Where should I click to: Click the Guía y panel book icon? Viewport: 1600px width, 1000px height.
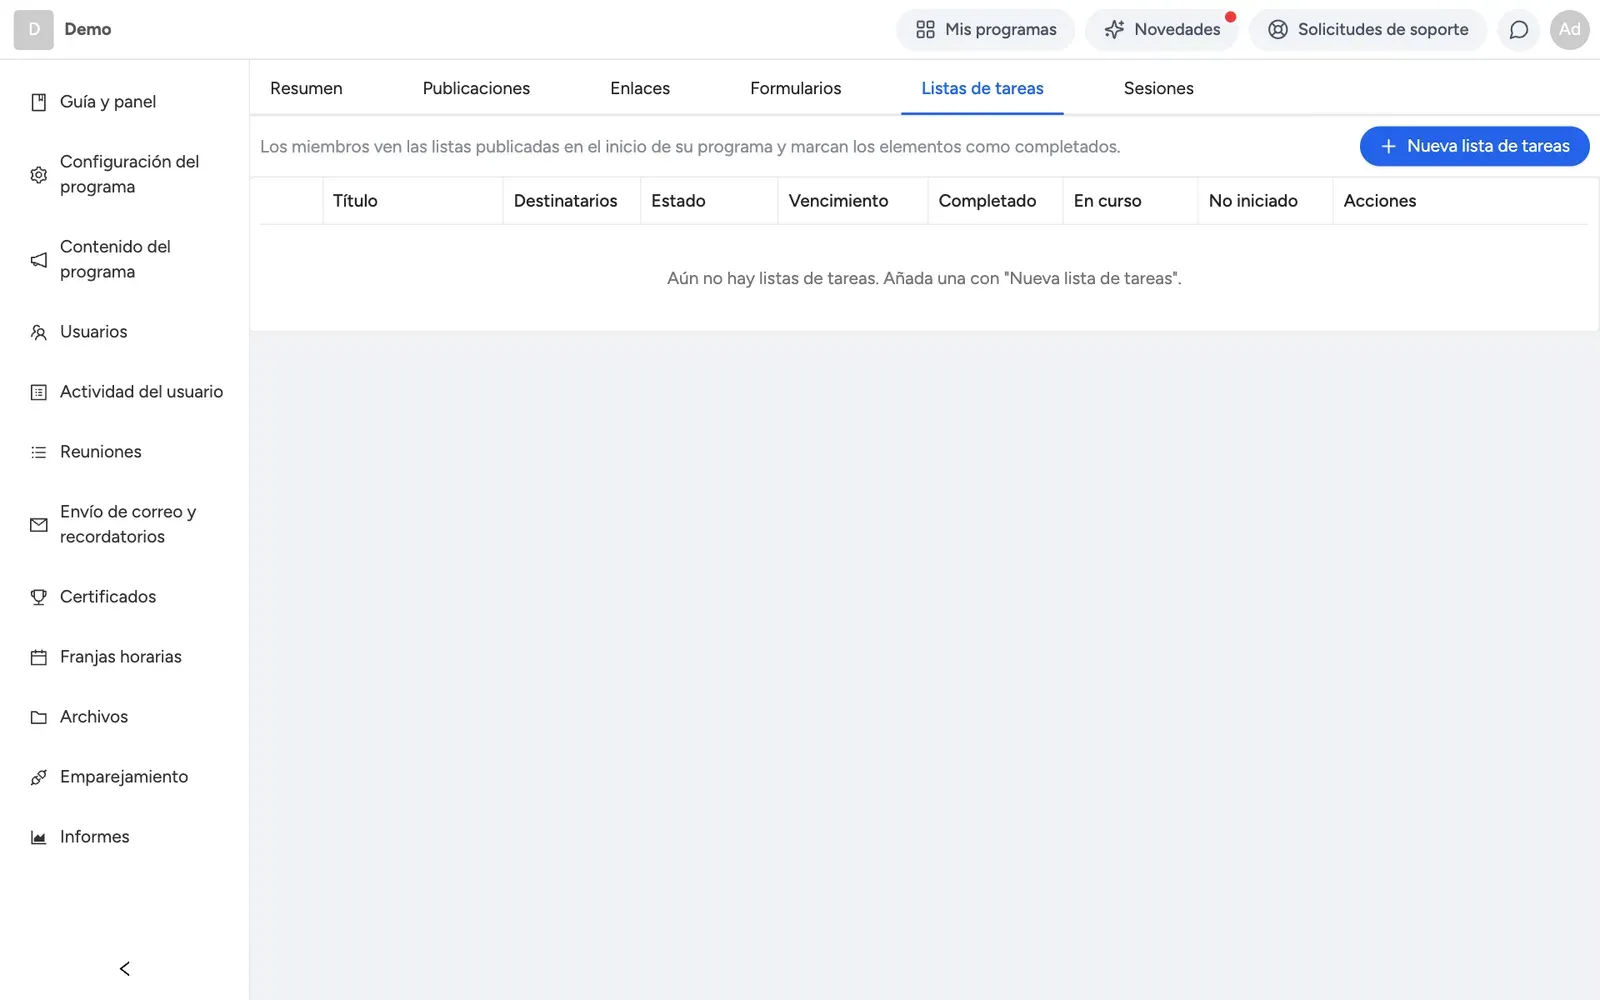[39, 102]
